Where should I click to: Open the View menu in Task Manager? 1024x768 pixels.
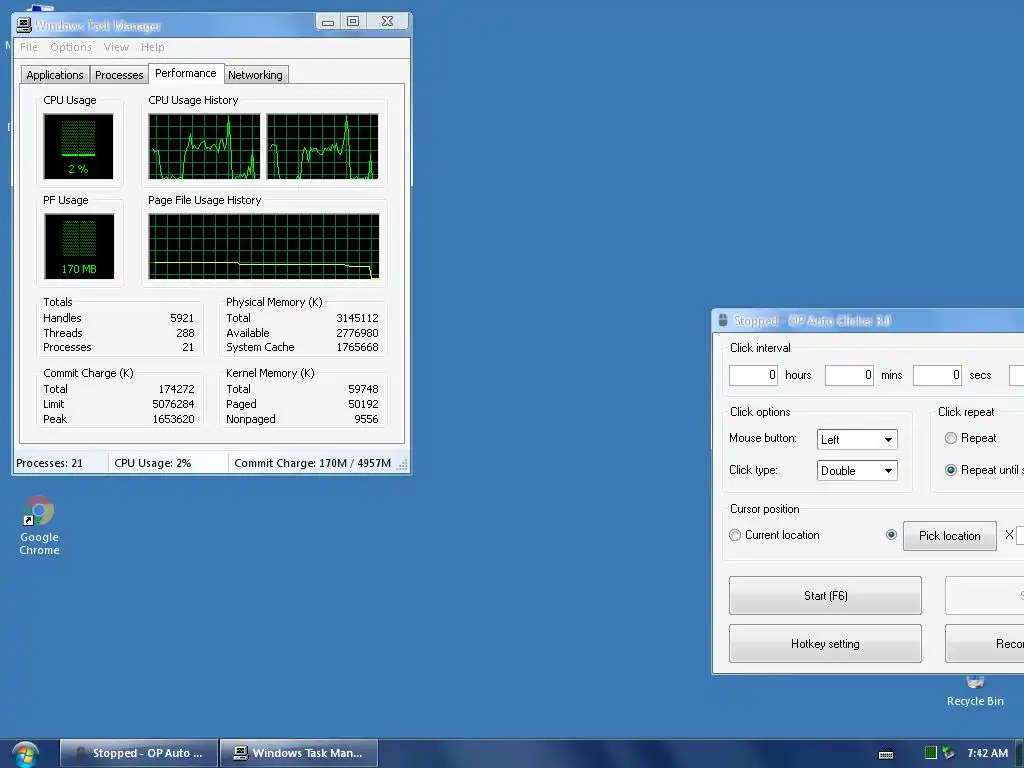pyautogui.click(x=116, y=47)
